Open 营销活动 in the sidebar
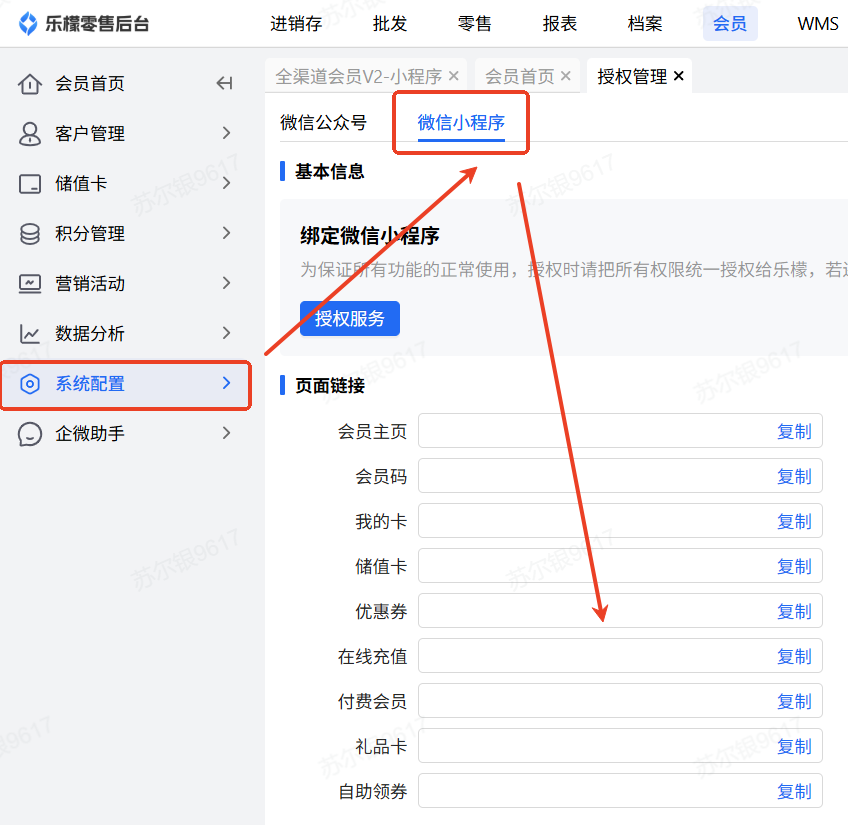 pyautogui.click(x=90, y=283)
